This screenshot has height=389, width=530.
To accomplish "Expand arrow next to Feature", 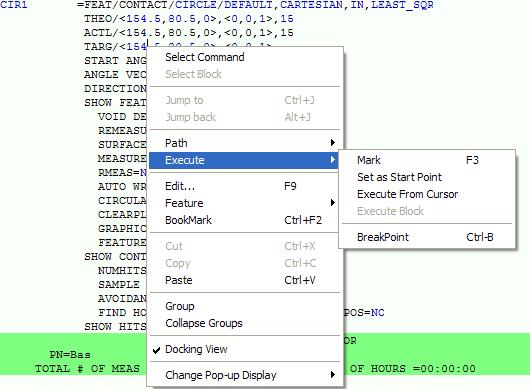I will (333, 203).
